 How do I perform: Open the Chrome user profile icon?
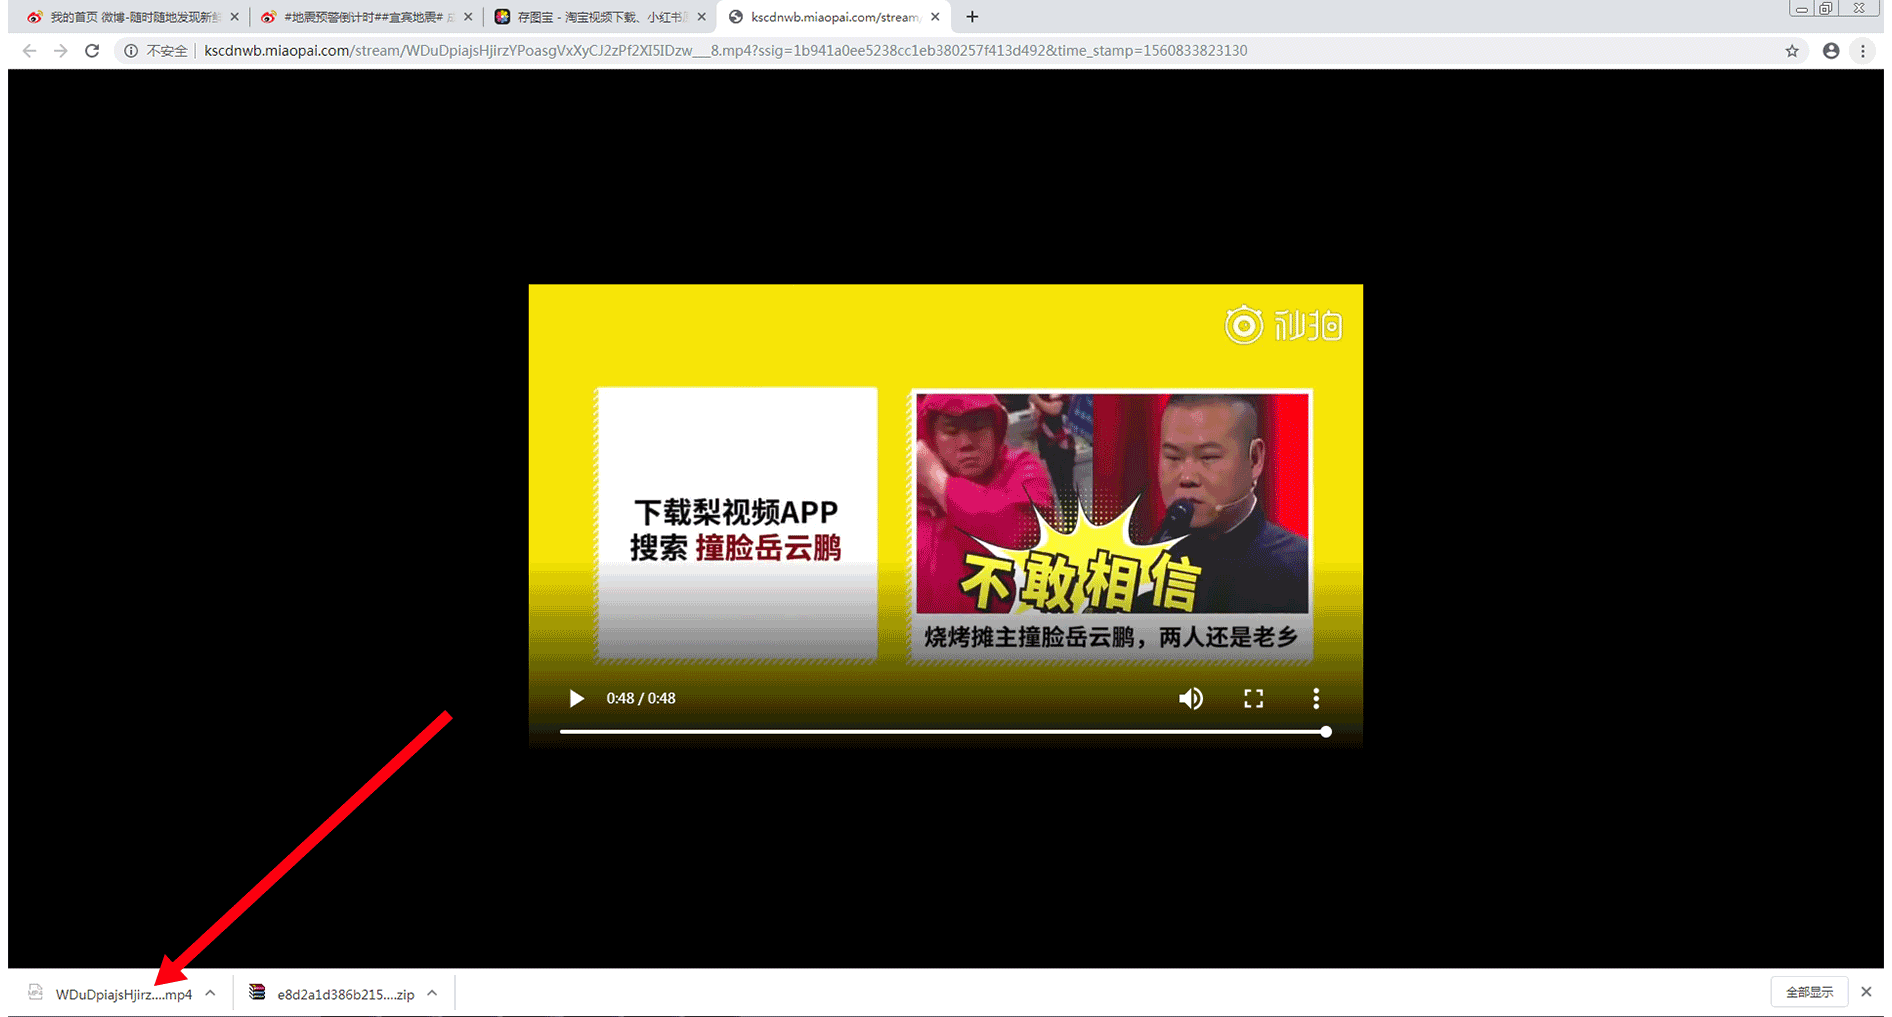[1831, 51]
